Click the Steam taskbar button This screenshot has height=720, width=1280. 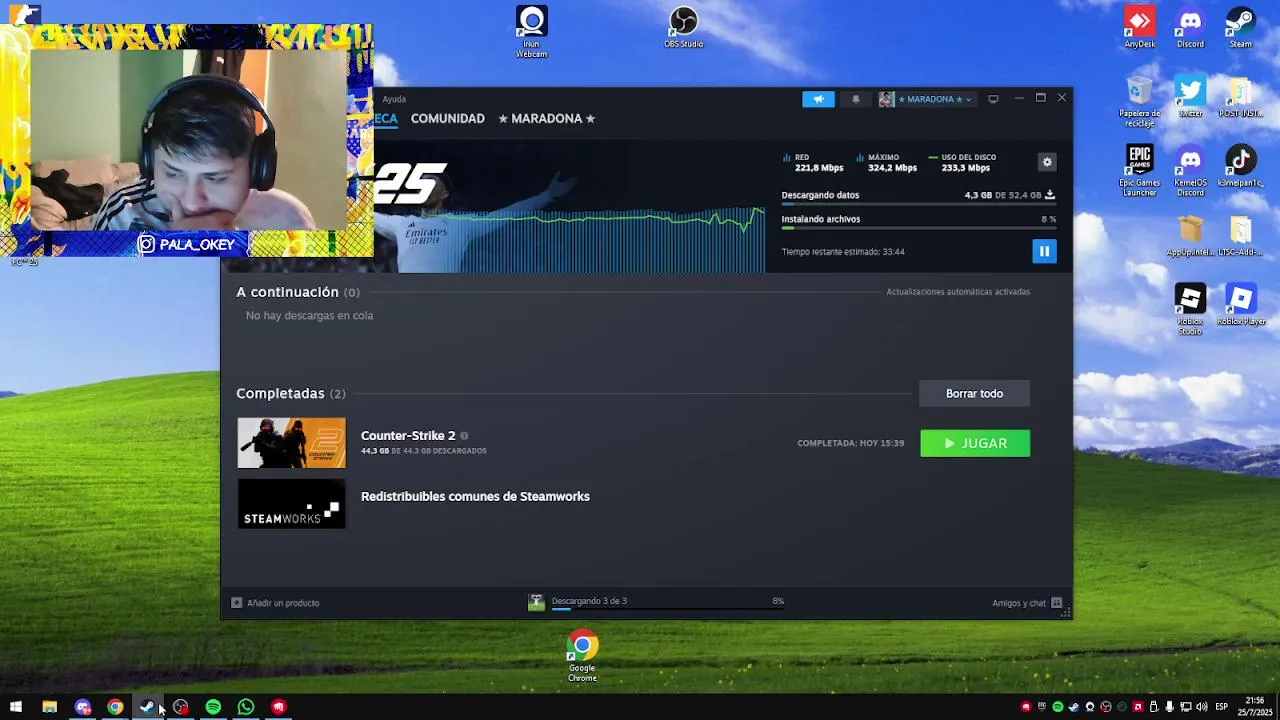pos(148,707)
